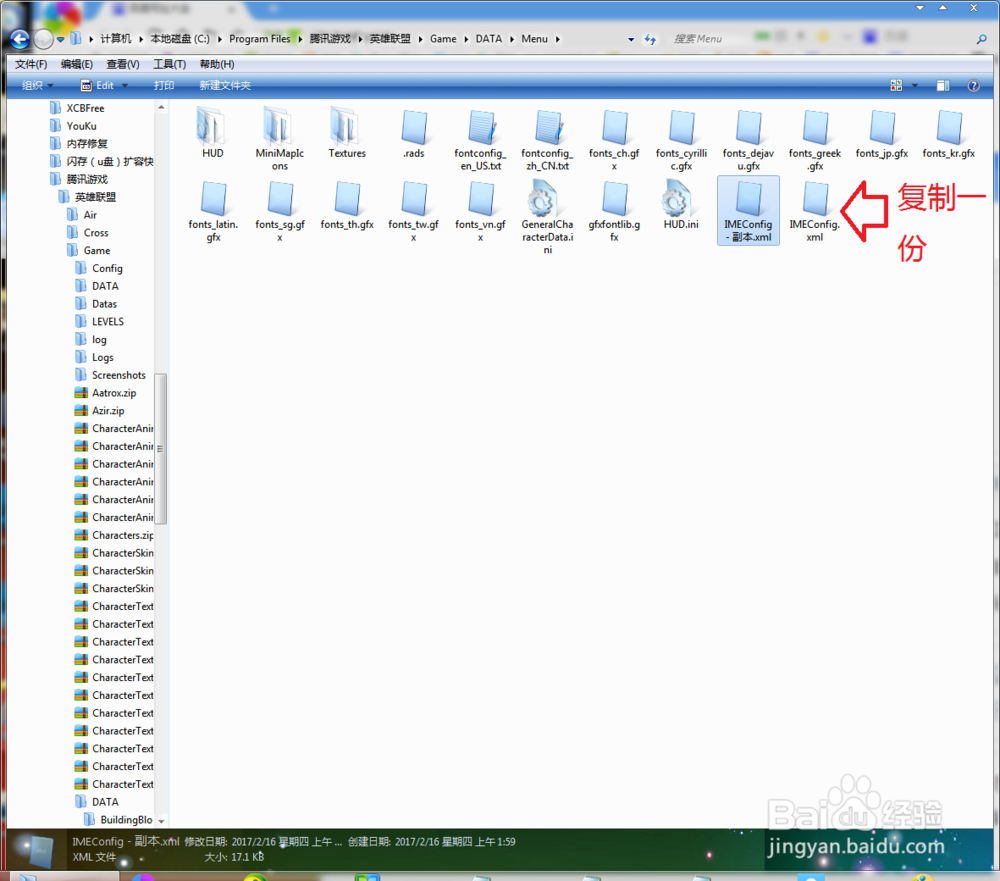This screenshot has height=881, width=1000.
Task: Expand the arrow after Menu breadcrumb
Action: pyautogui.click(x=557, y=39)
